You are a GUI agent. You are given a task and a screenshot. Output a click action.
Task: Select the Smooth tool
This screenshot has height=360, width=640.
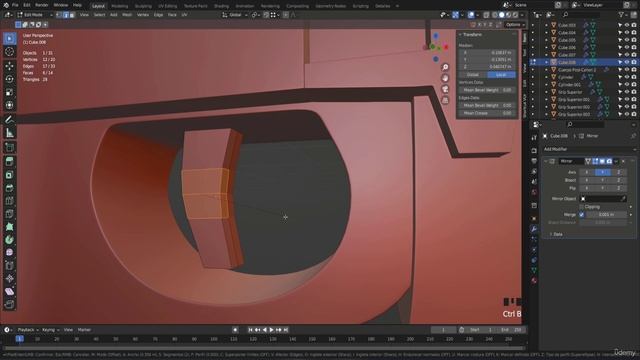9,253
